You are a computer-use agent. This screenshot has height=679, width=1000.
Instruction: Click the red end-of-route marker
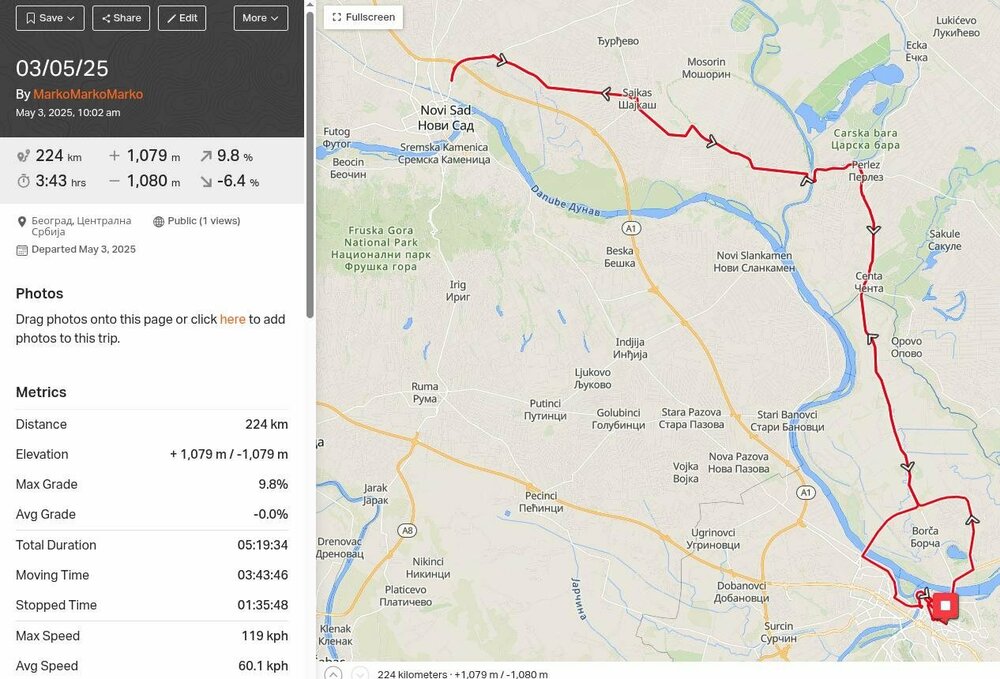click(x=945, y=606)
